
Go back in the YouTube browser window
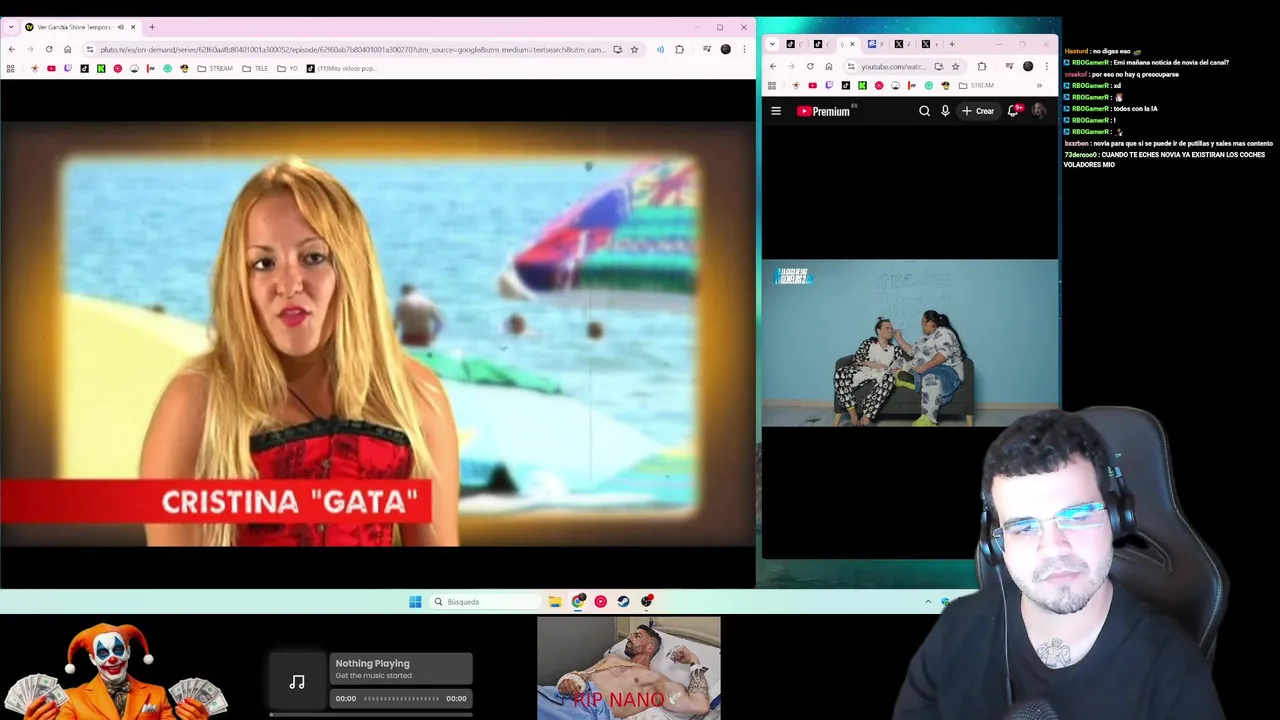(x=773, y=66)
